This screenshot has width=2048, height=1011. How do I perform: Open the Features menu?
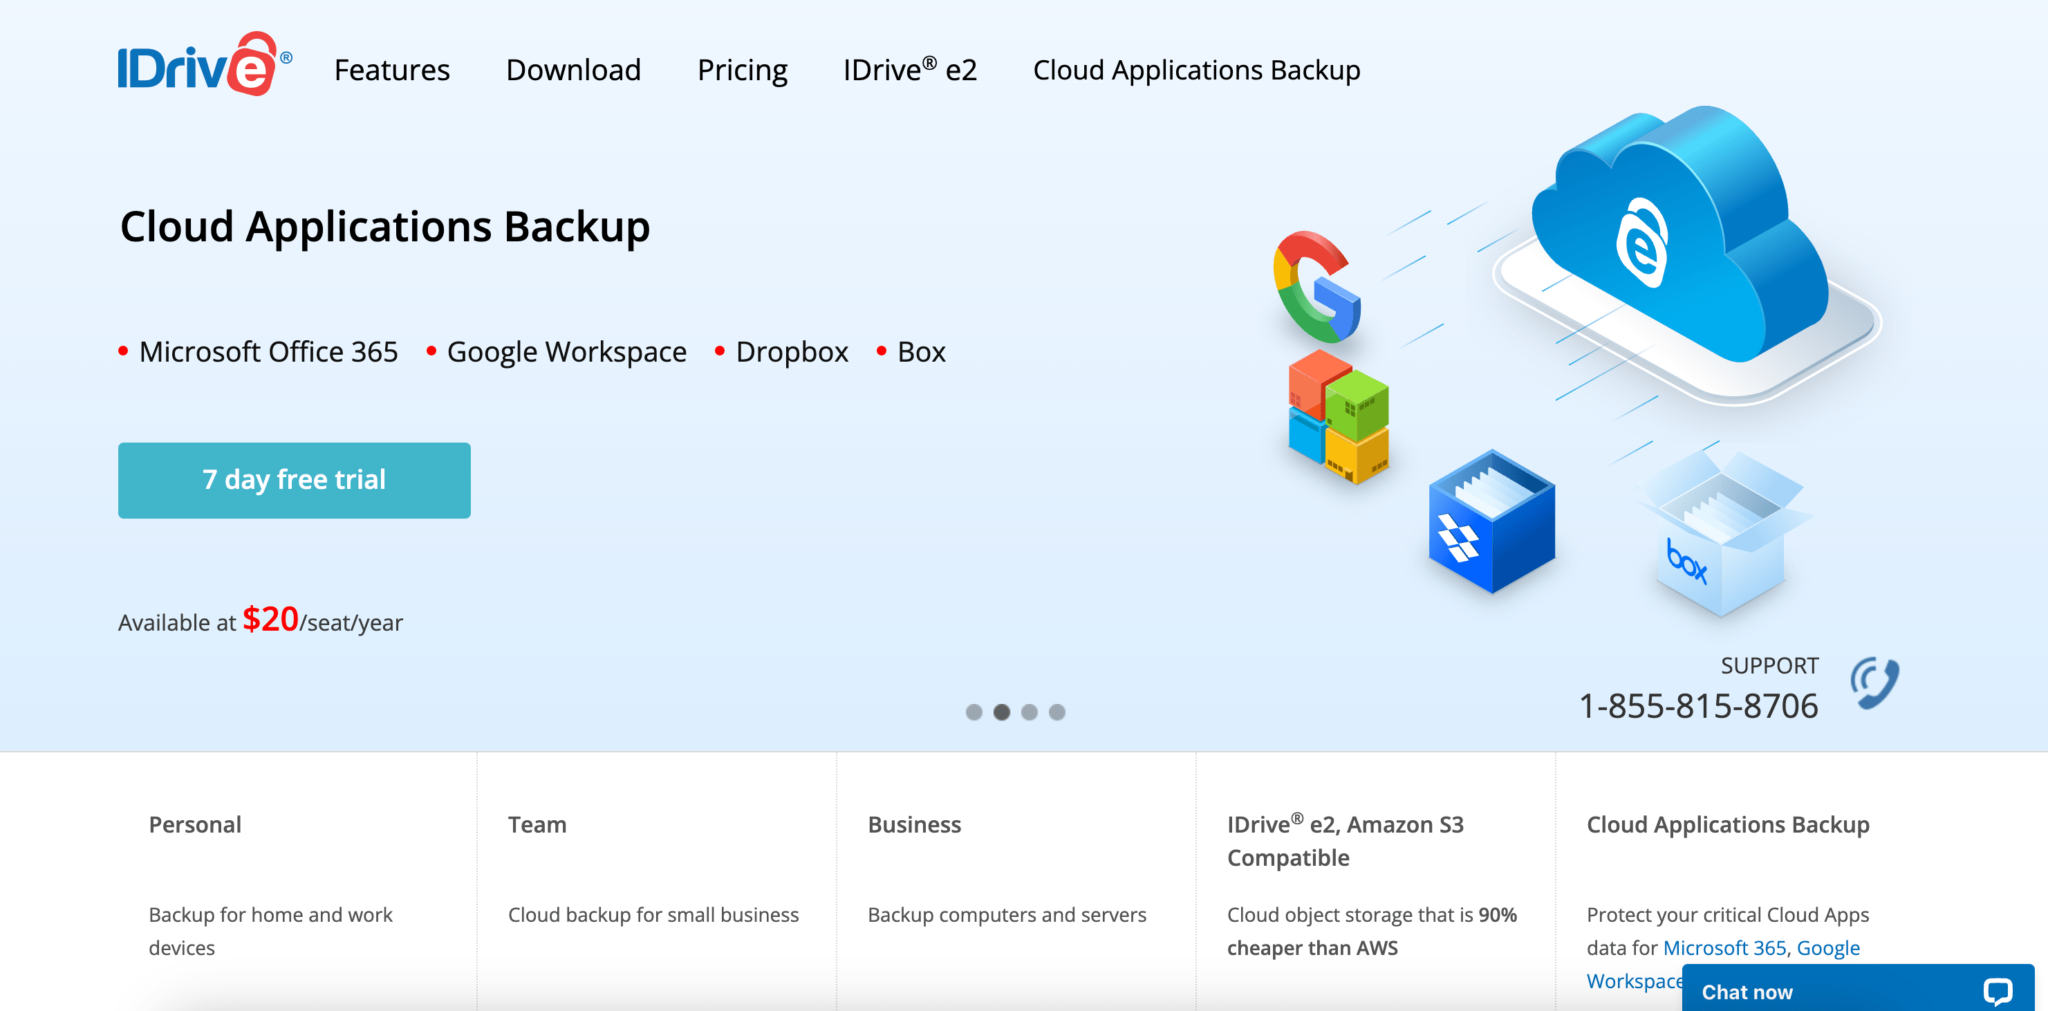(391, 70)
